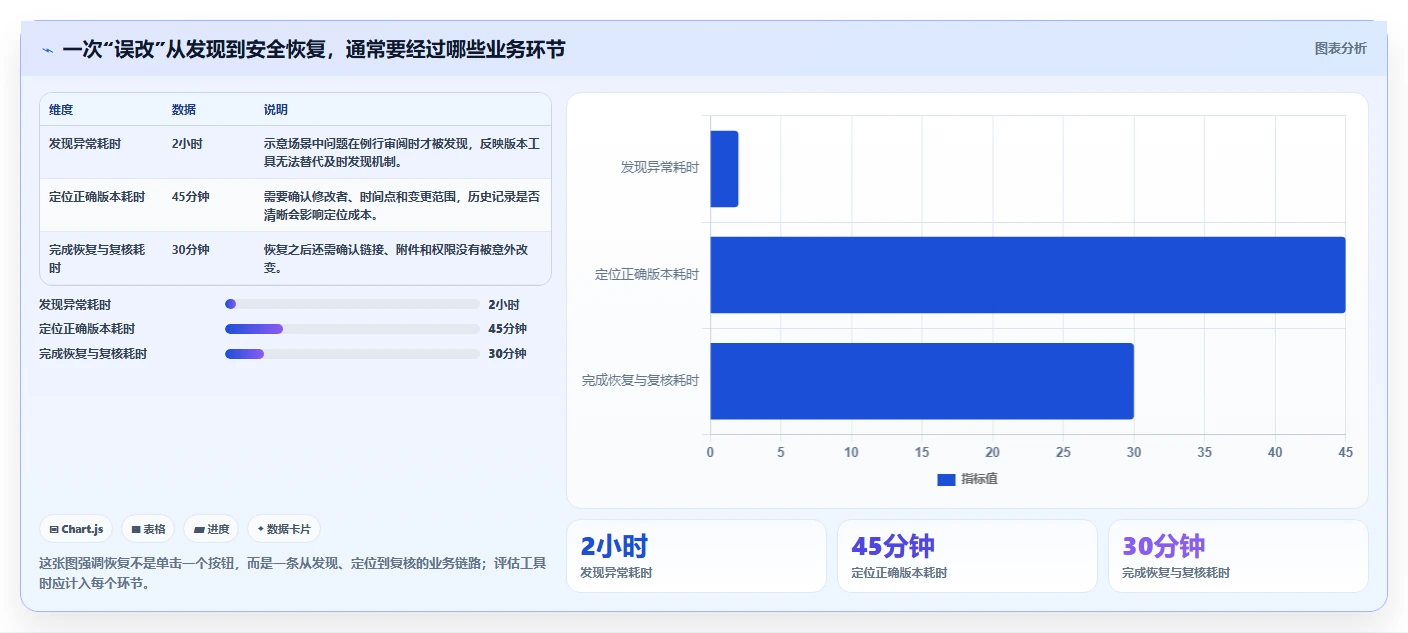
Task: Click the 定位正确版本耗时 chart bar
Action: [1028, 275]
